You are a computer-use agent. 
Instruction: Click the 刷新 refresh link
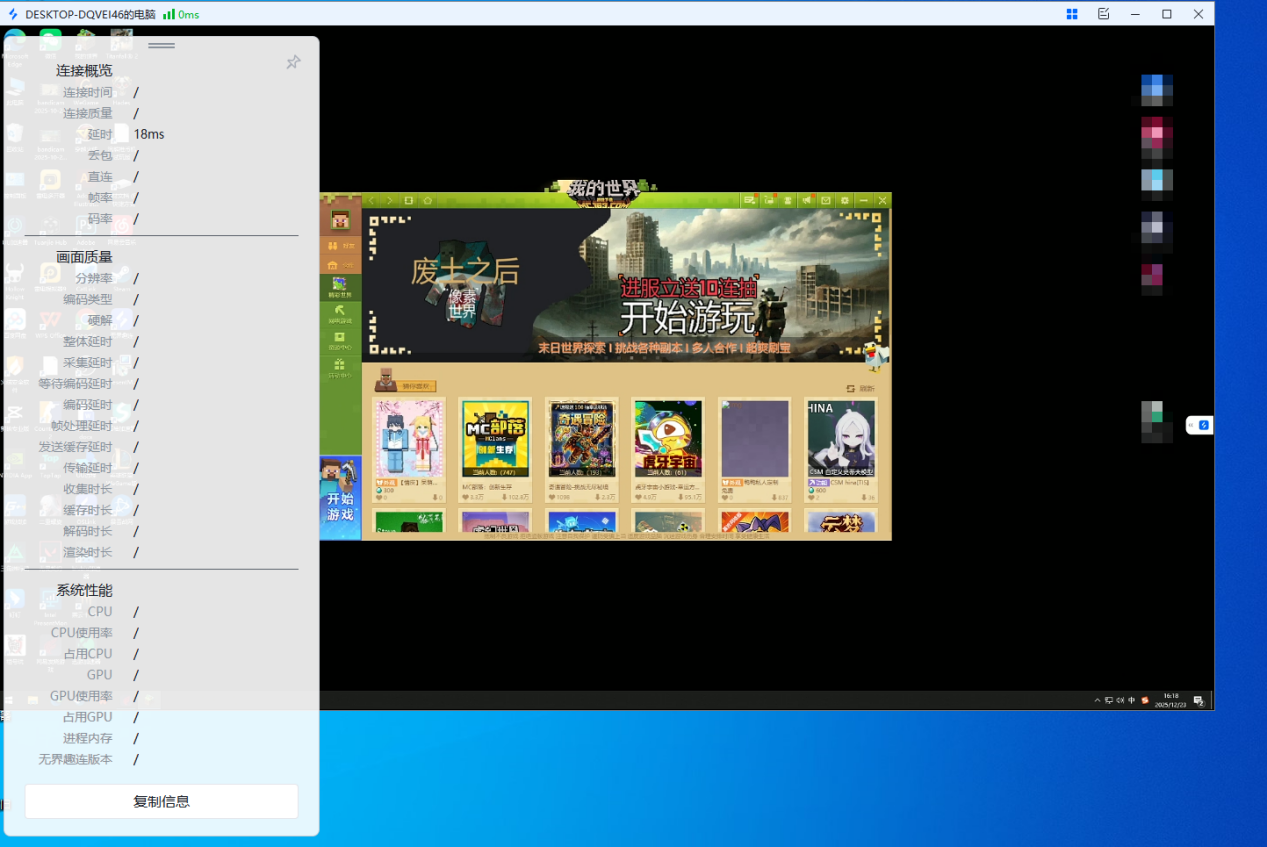[x=860, y=388]
